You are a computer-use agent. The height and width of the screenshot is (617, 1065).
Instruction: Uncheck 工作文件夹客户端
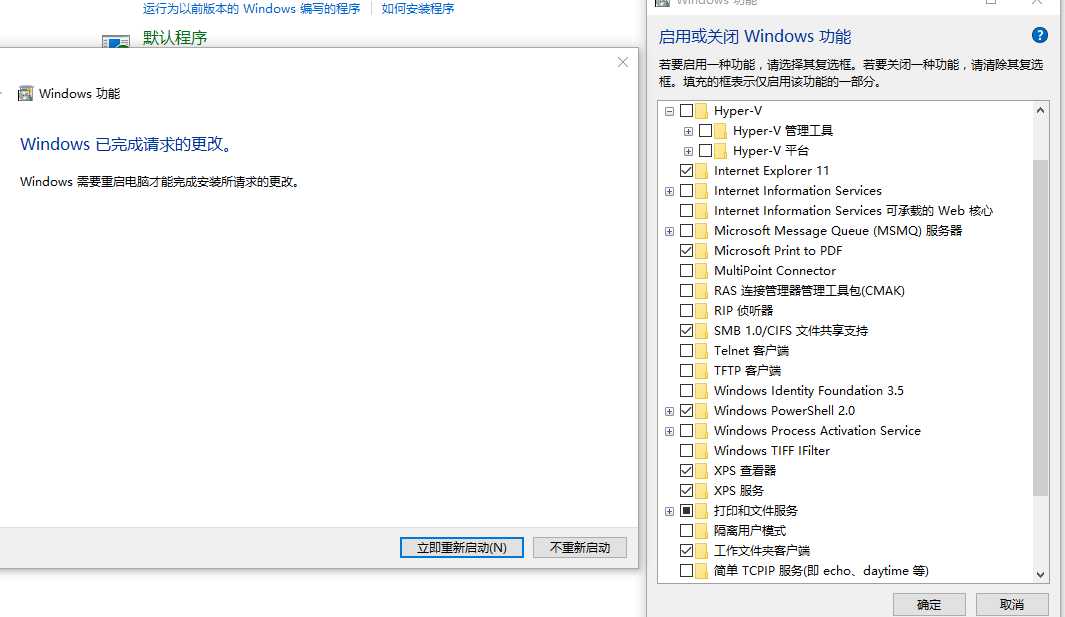click(x=687, y=550)
